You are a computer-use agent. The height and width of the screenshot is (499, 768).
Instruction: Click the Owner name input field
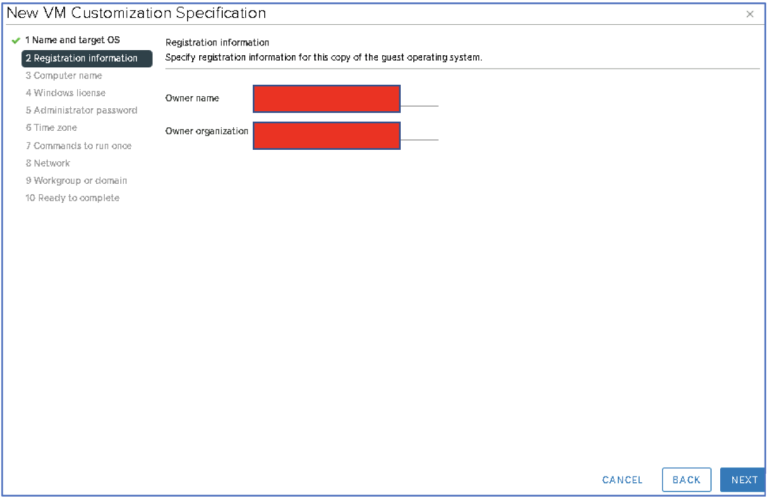(327, 98)
